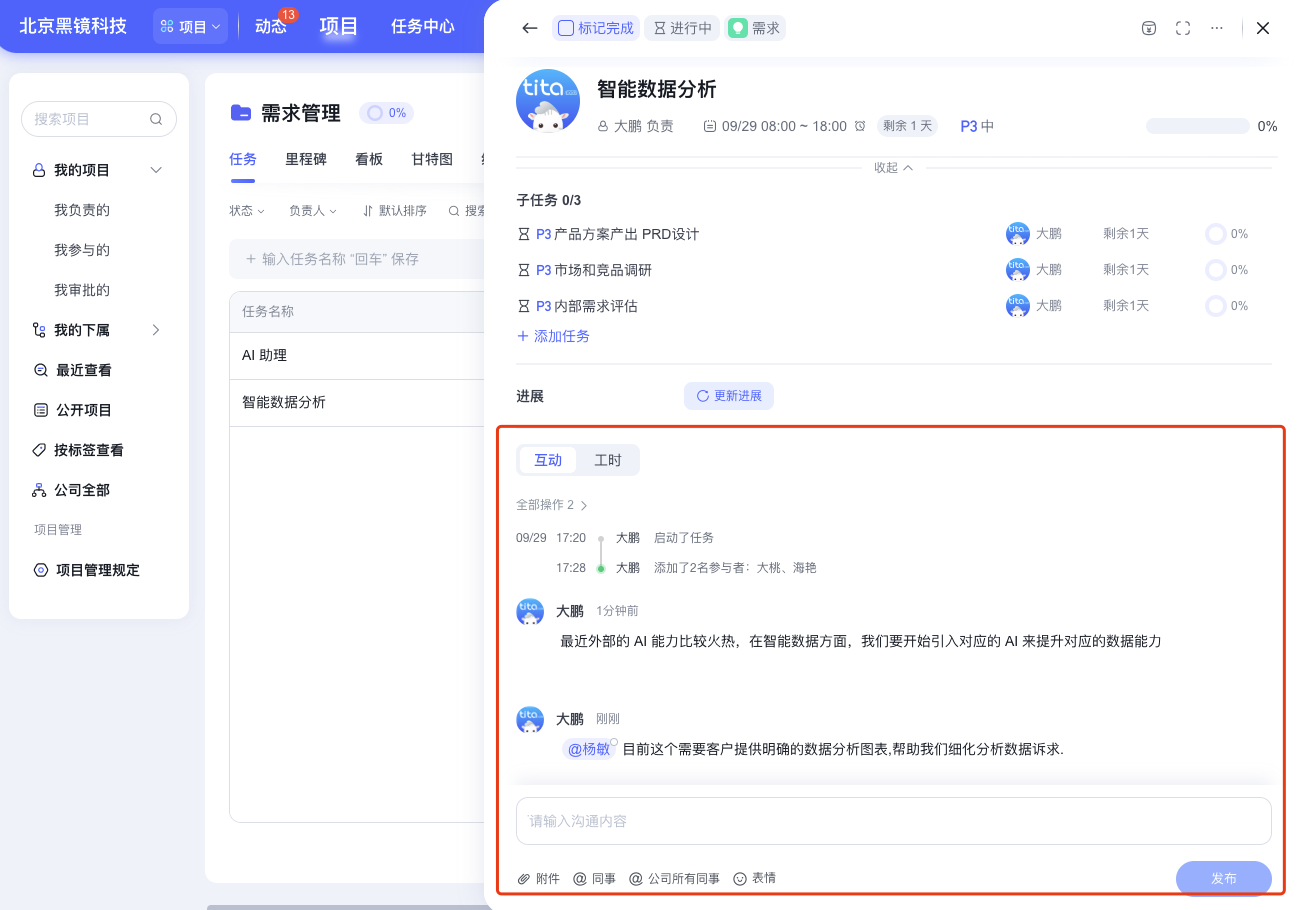Open subtask 市场和竞品调研
The image size is (1297, 910).
pos(603,270)
